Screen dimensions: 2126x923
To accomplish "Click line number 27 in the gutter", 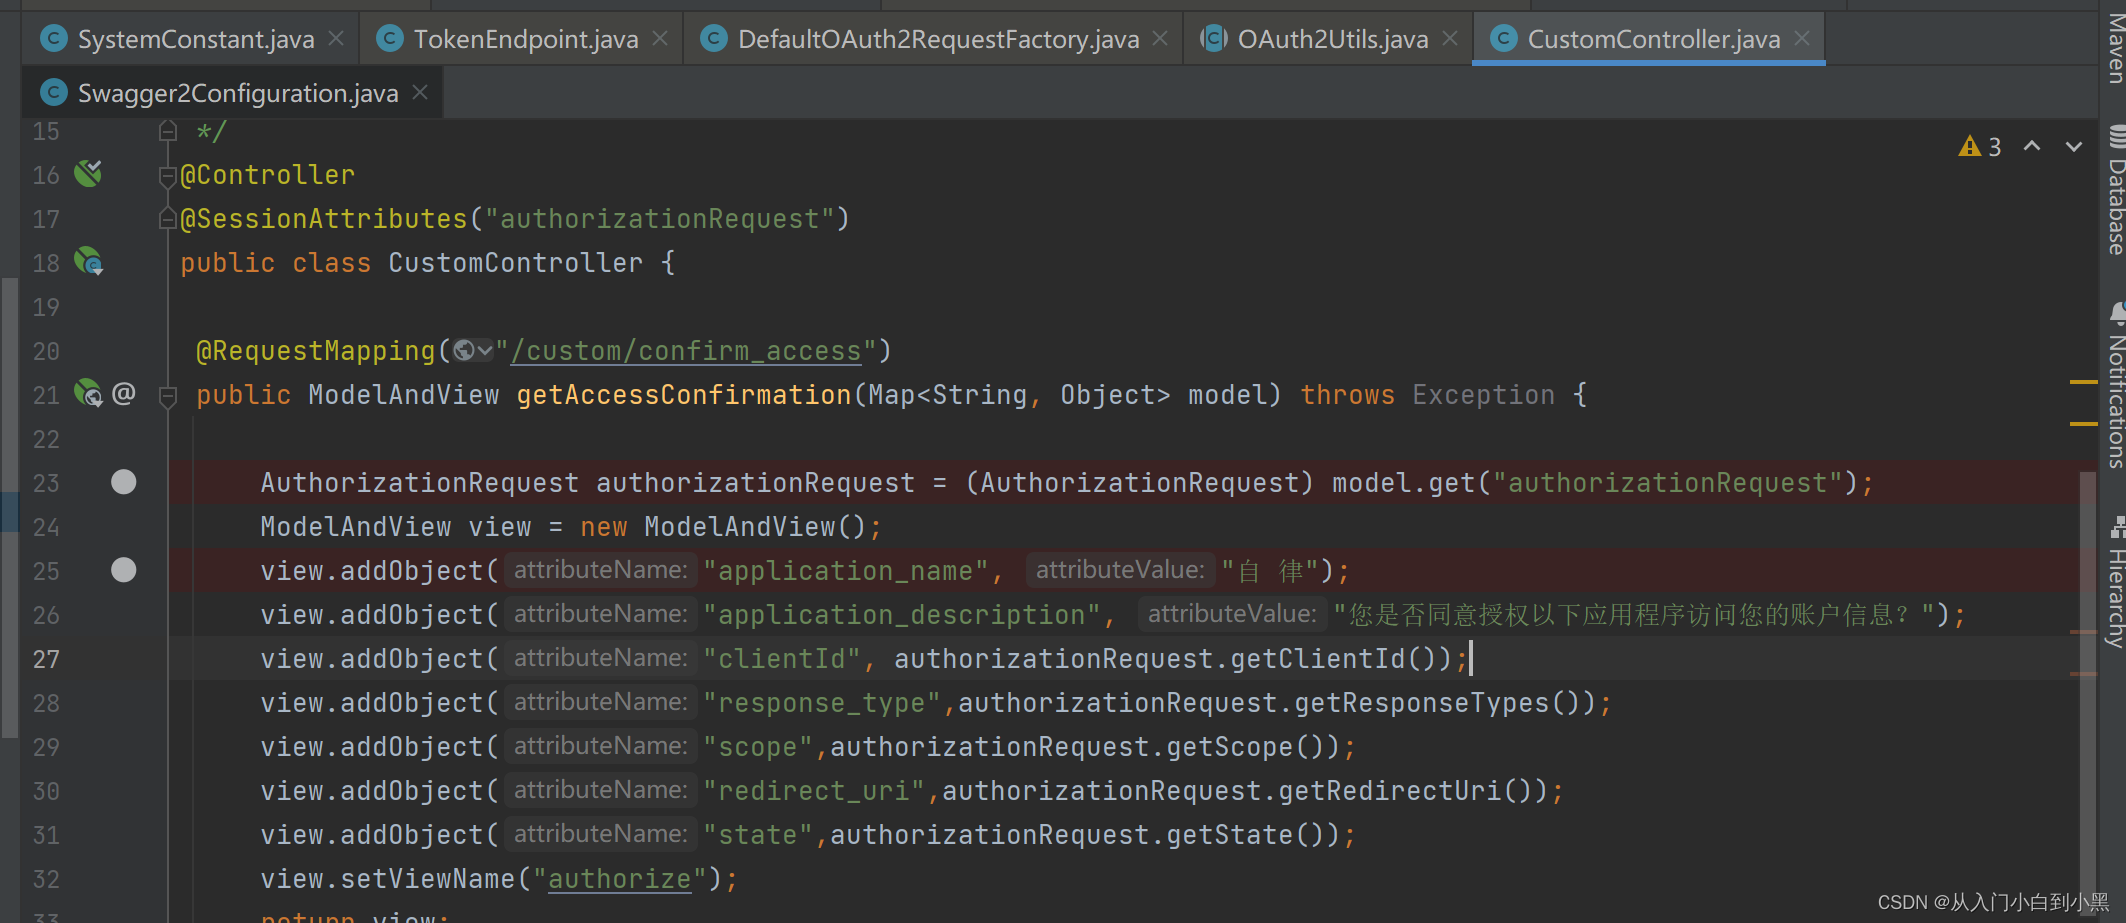I will (46, 659).
